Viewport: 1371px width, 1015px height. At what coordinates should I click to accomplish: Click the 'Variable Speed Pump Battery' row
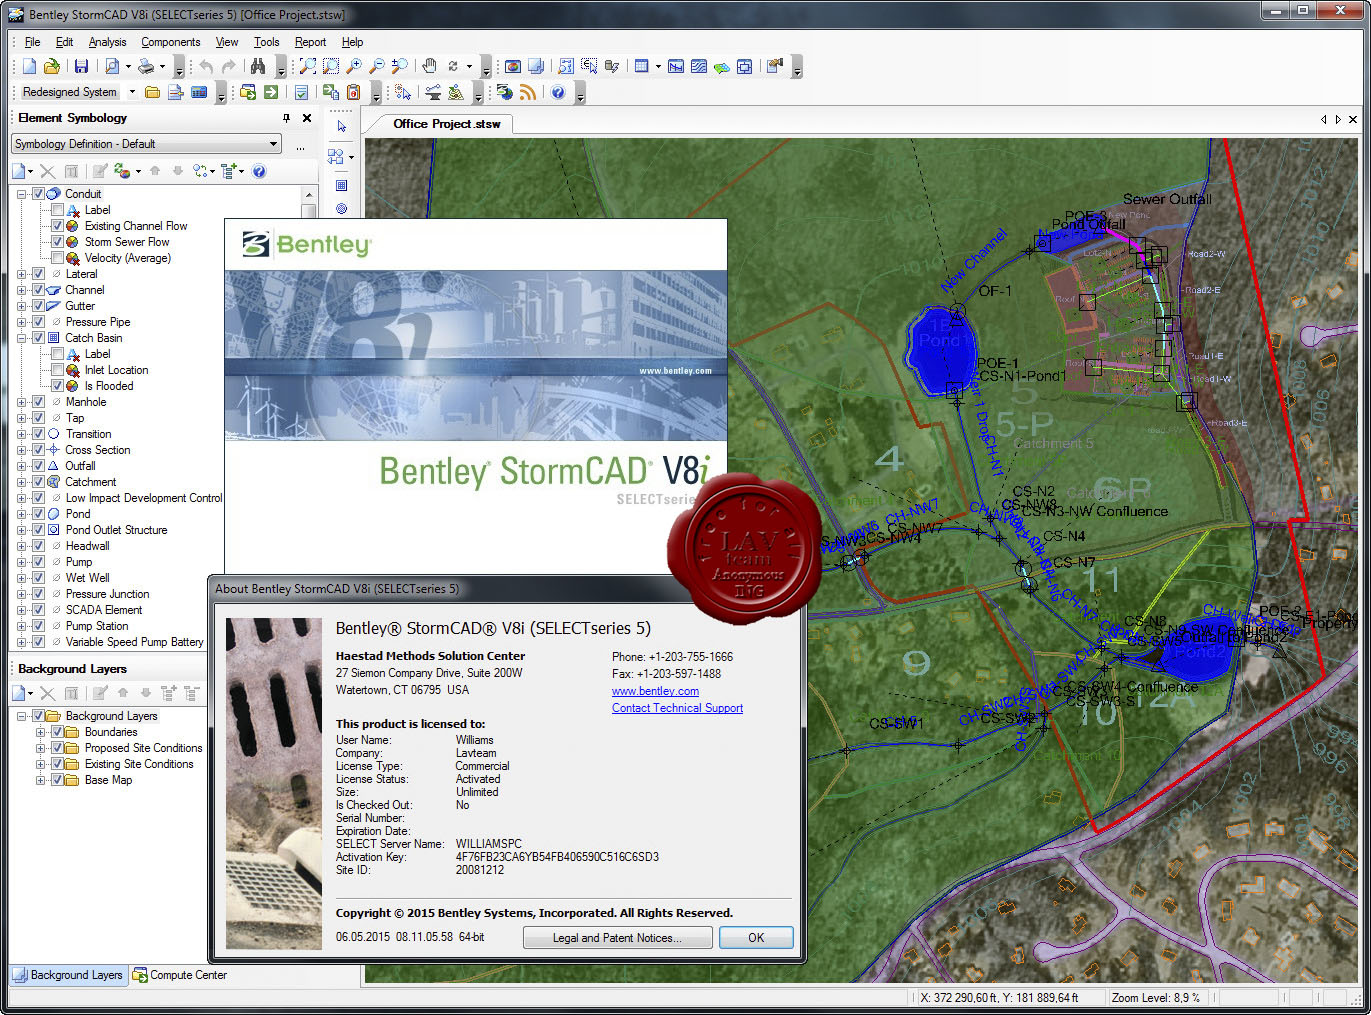pyautogui.click(x=134, y=642)
